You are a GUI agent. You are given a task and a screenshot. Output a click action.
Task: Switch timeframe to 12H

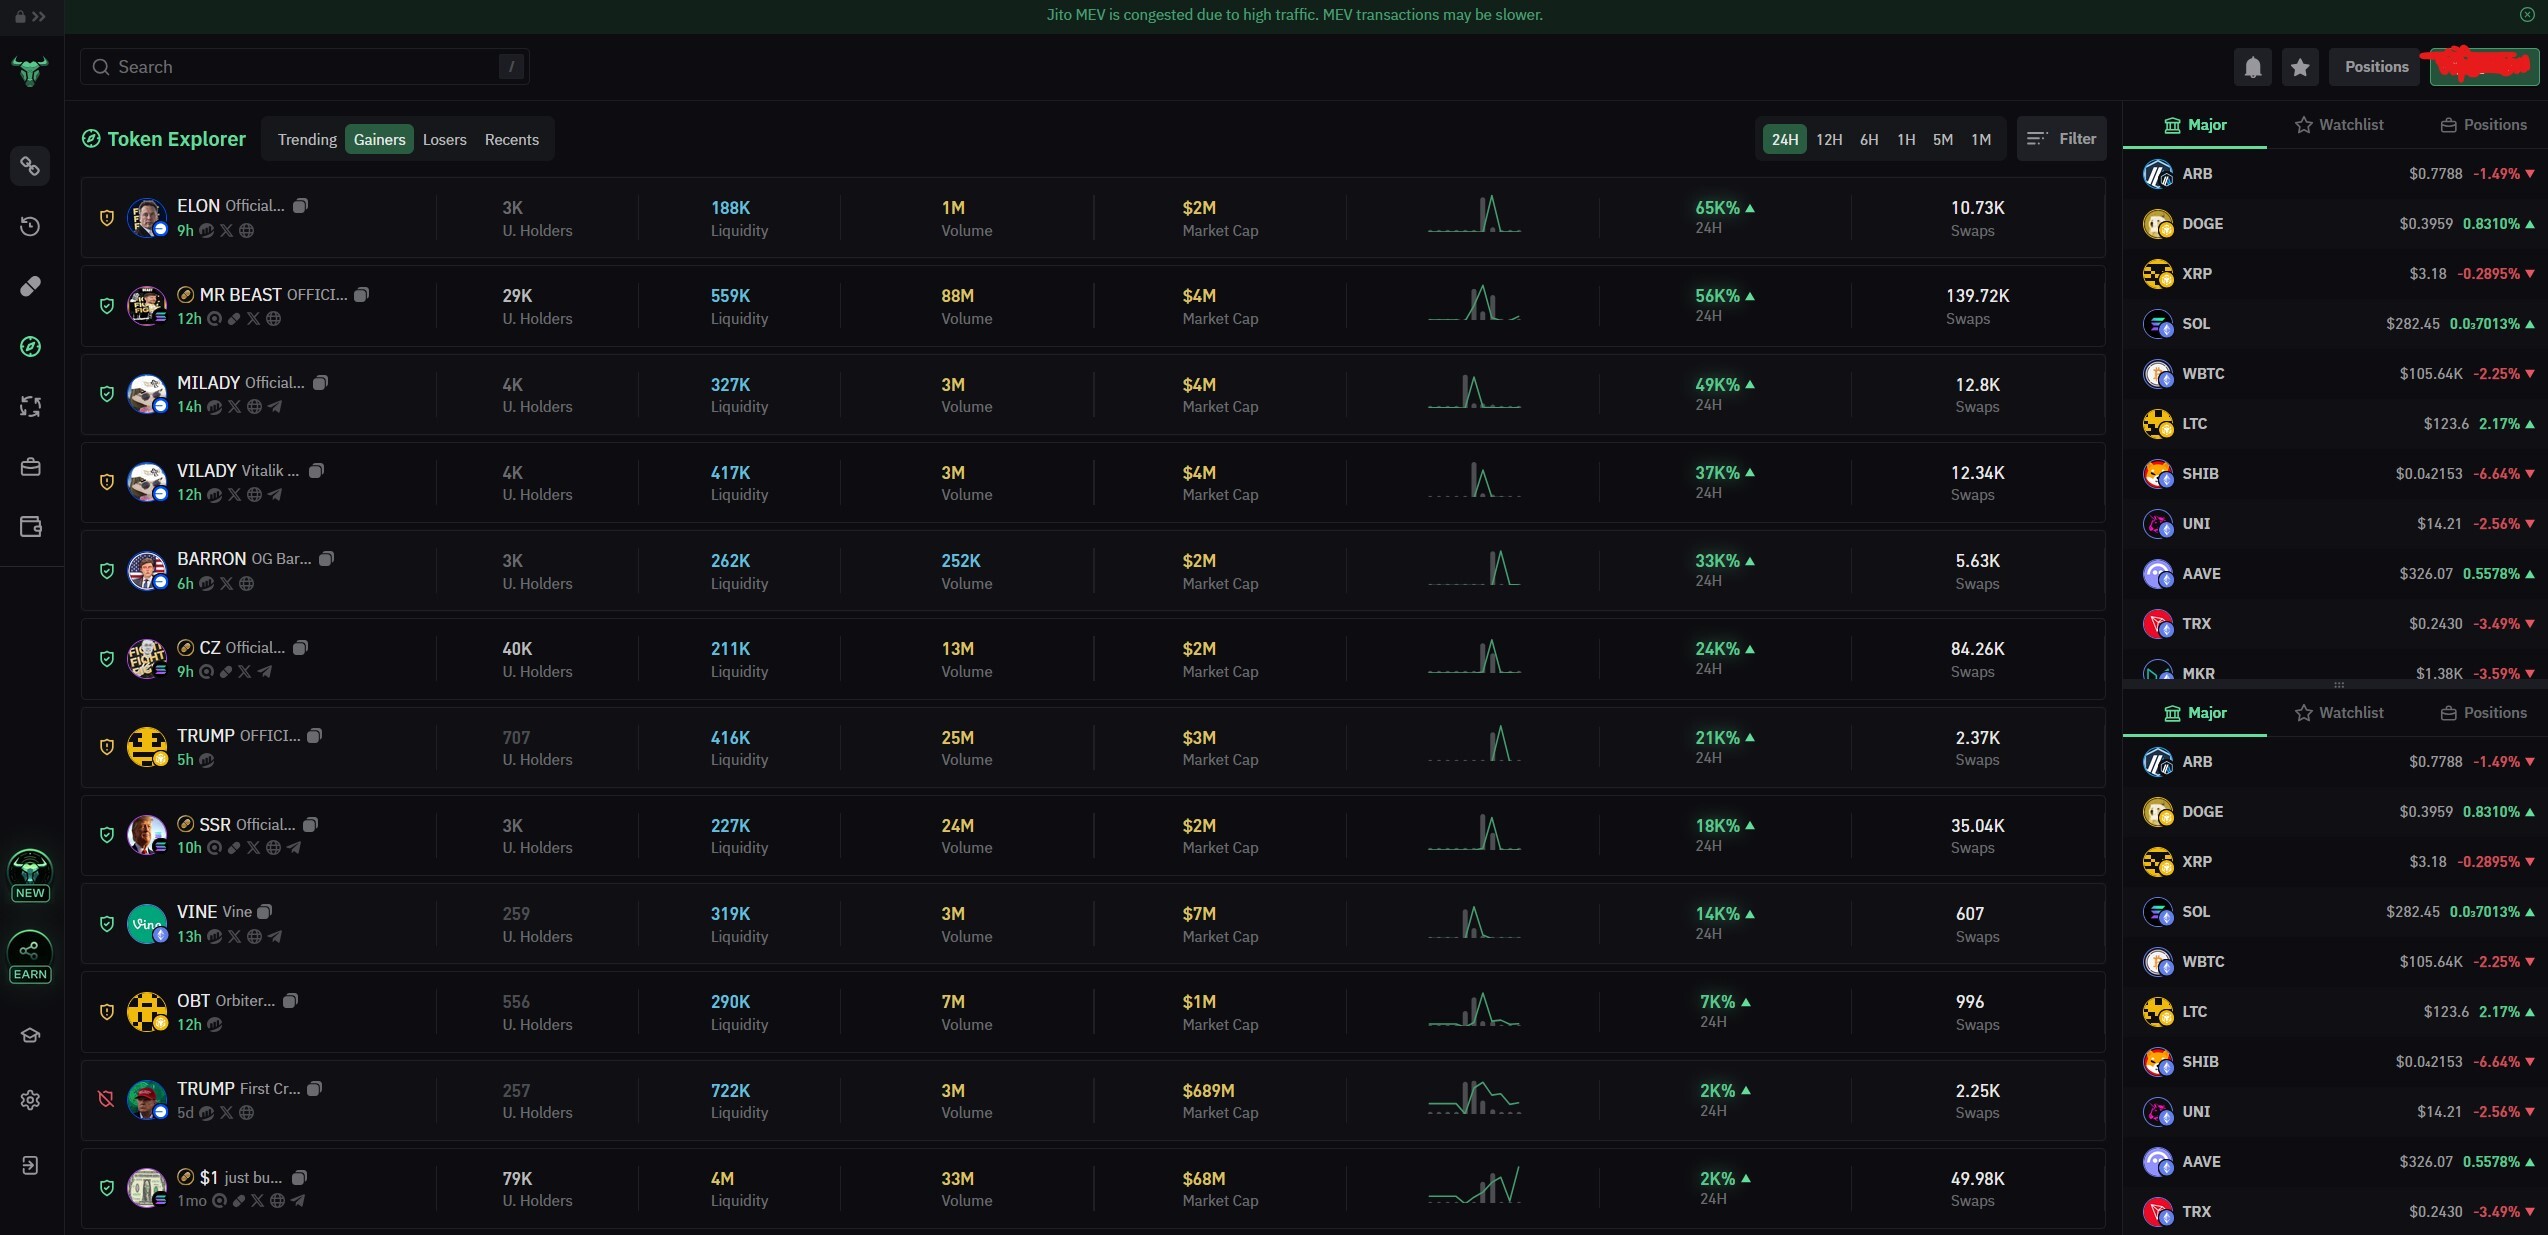pyautogui.click(x=1828, y=140)
